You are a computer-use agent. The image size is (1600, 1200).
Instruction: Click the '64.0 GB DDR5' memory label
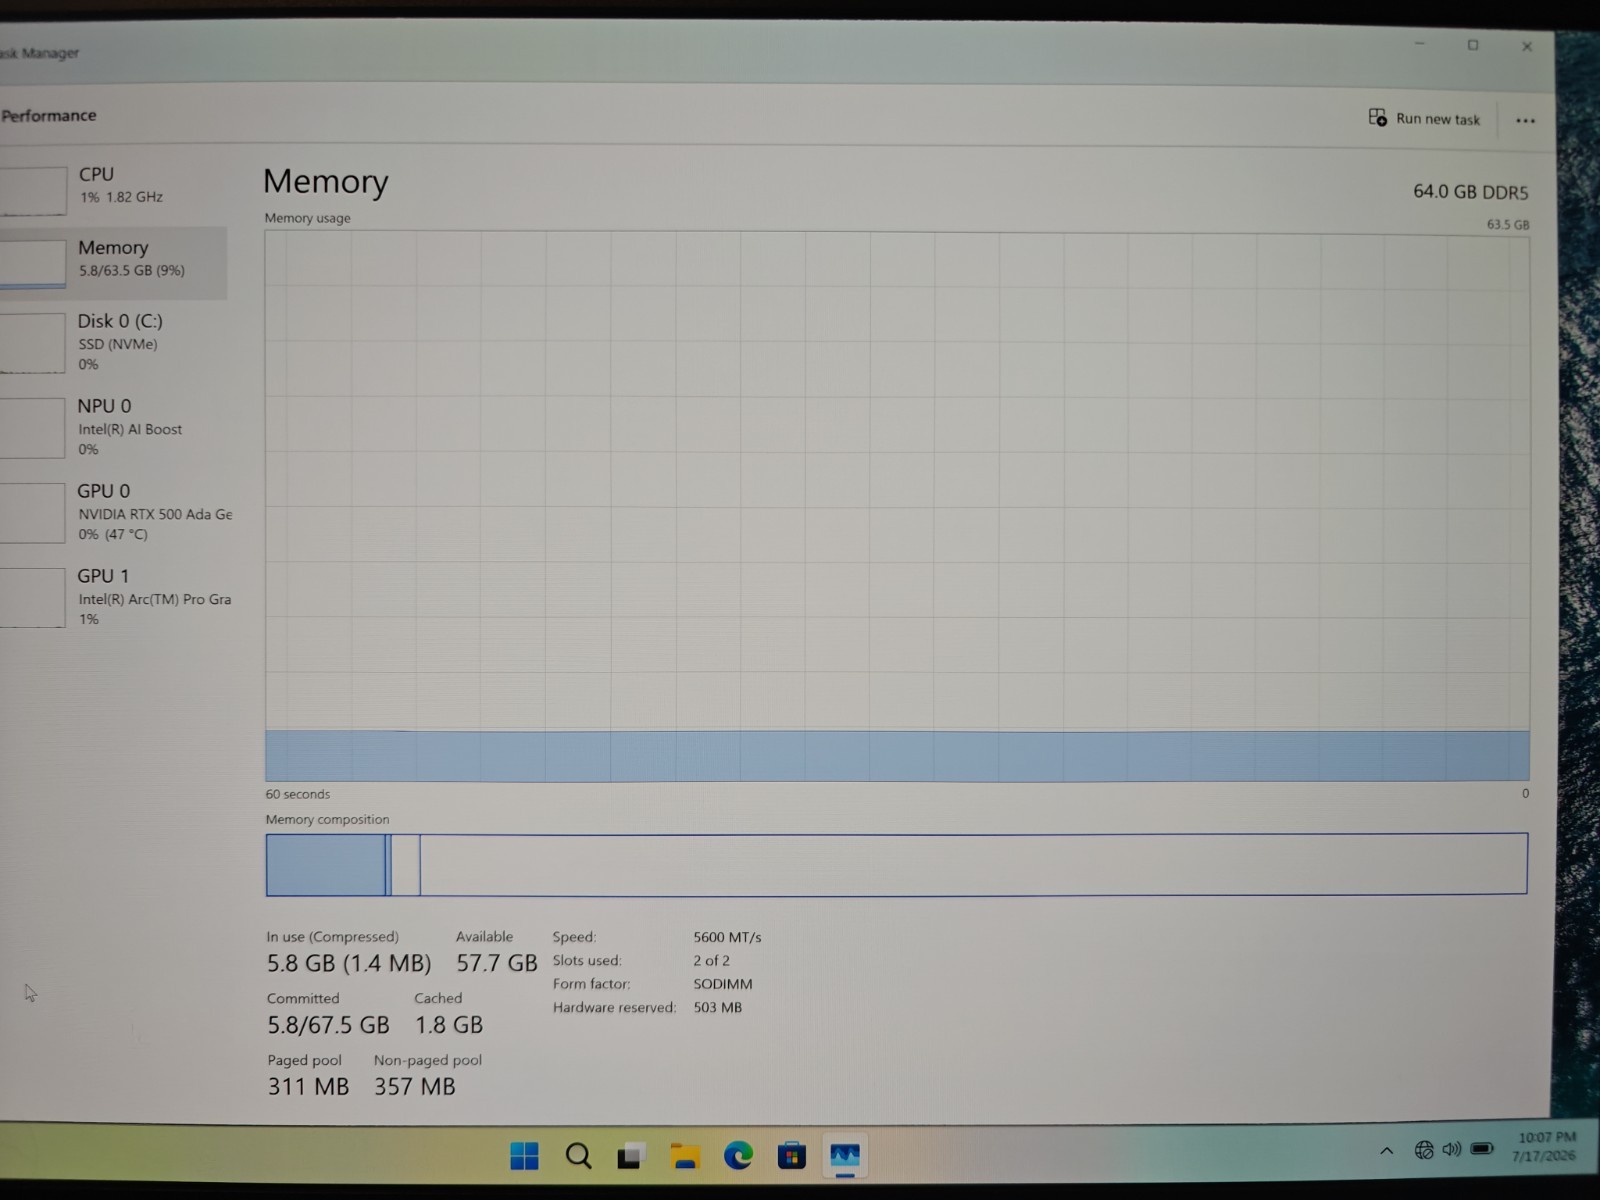(x=1470, y=192)
